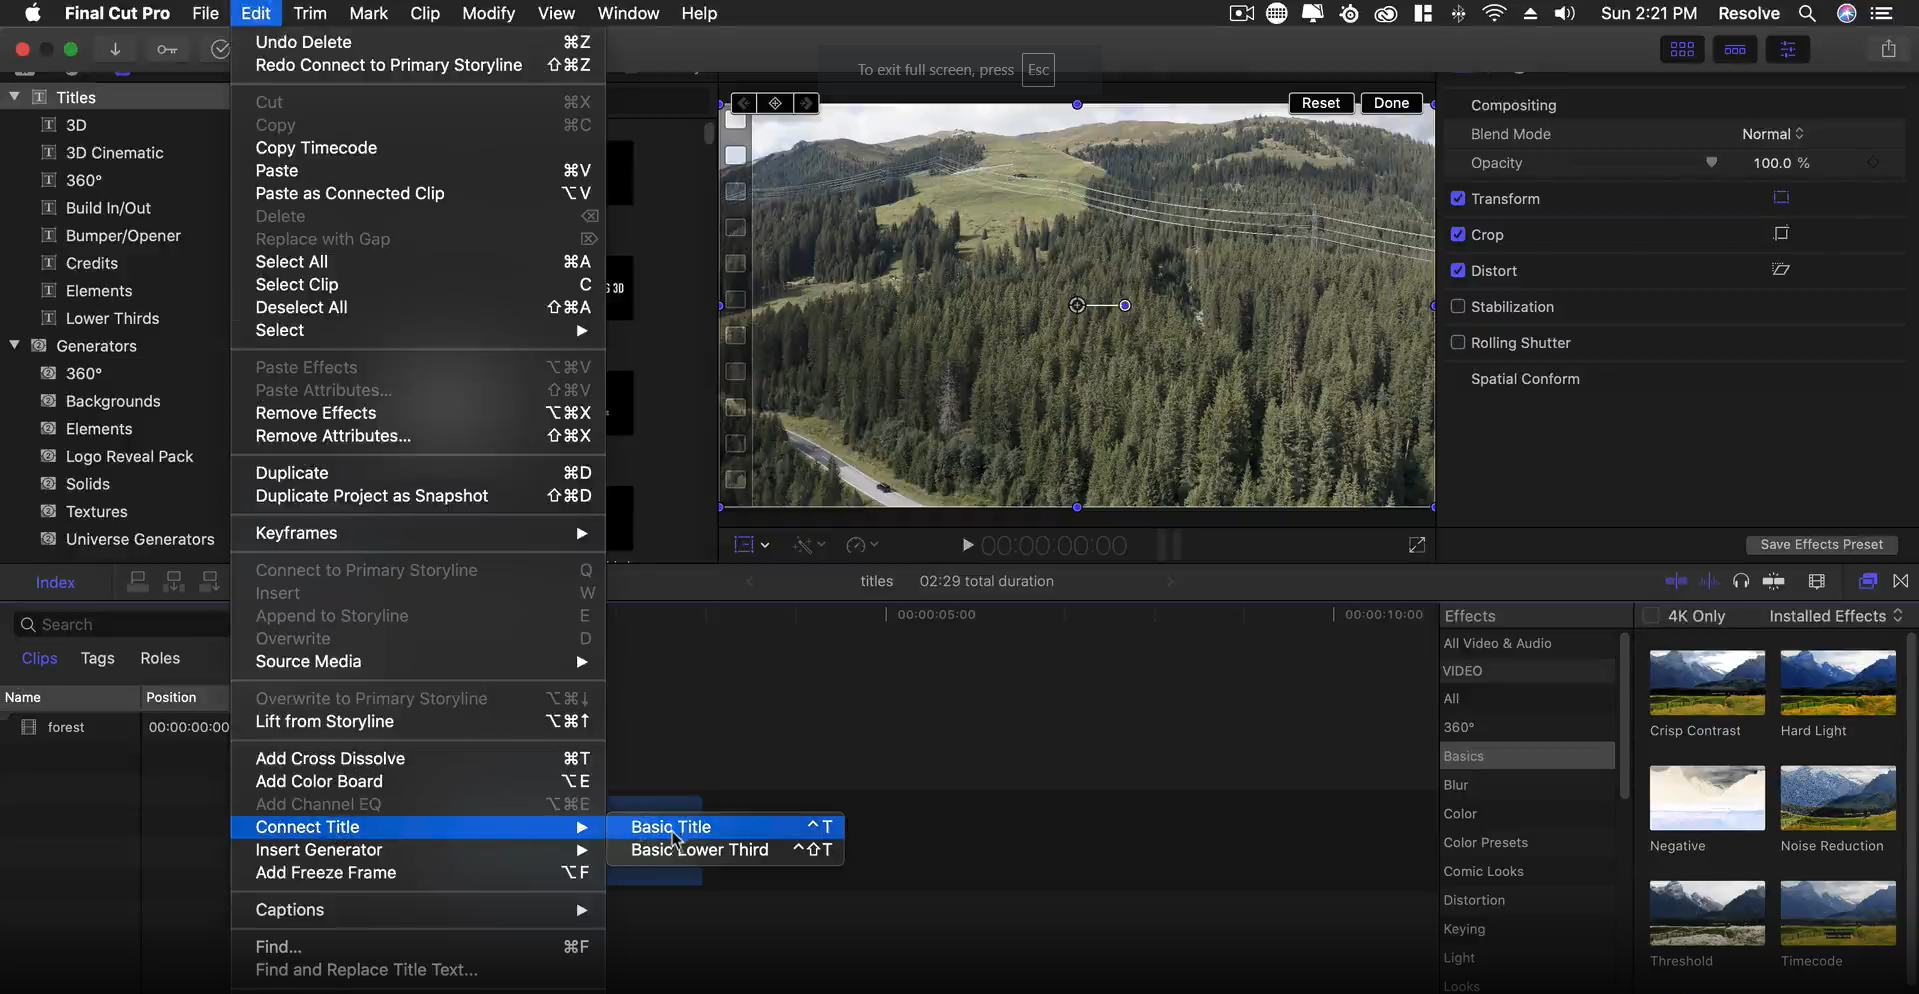The height and width of the screenshot is (994, 1919).
Task: Collapse the Generators disclosure triangle
Action: [14, 345]
